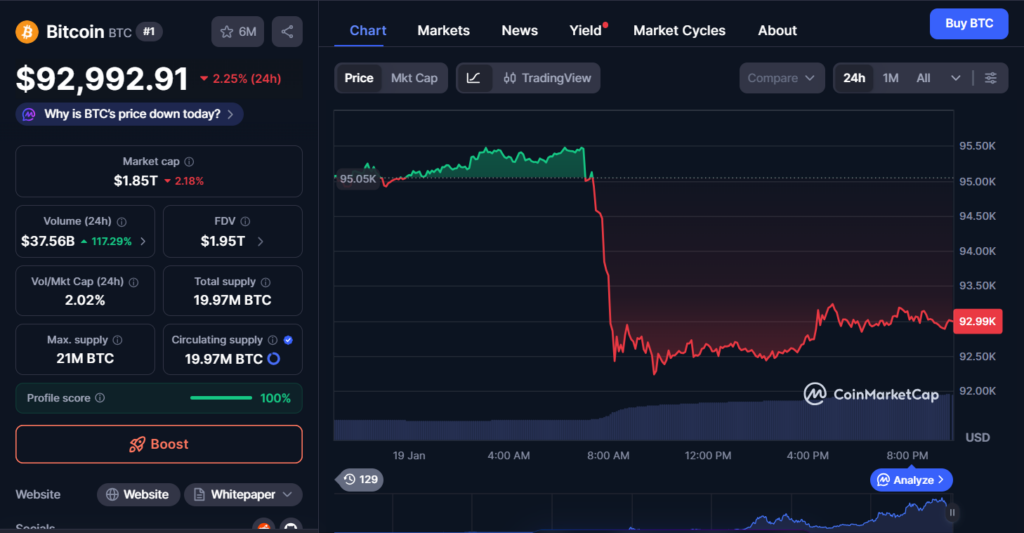Select the line chart type icon
The width and height of the screenshot is (1024, 533).
coord(474,78)
